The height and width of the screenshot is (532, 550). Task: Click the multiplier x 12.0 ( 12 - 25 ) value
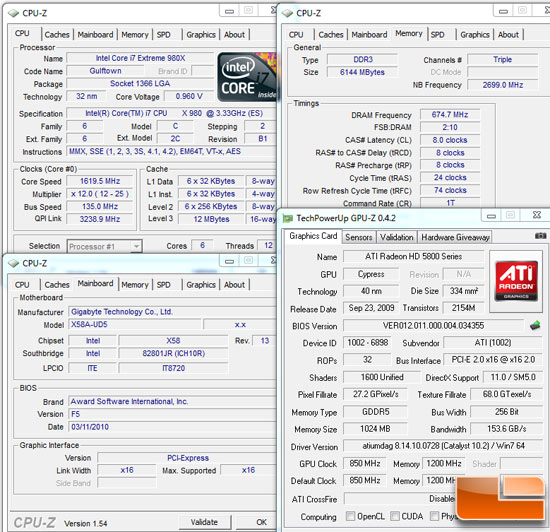(100, 194)
